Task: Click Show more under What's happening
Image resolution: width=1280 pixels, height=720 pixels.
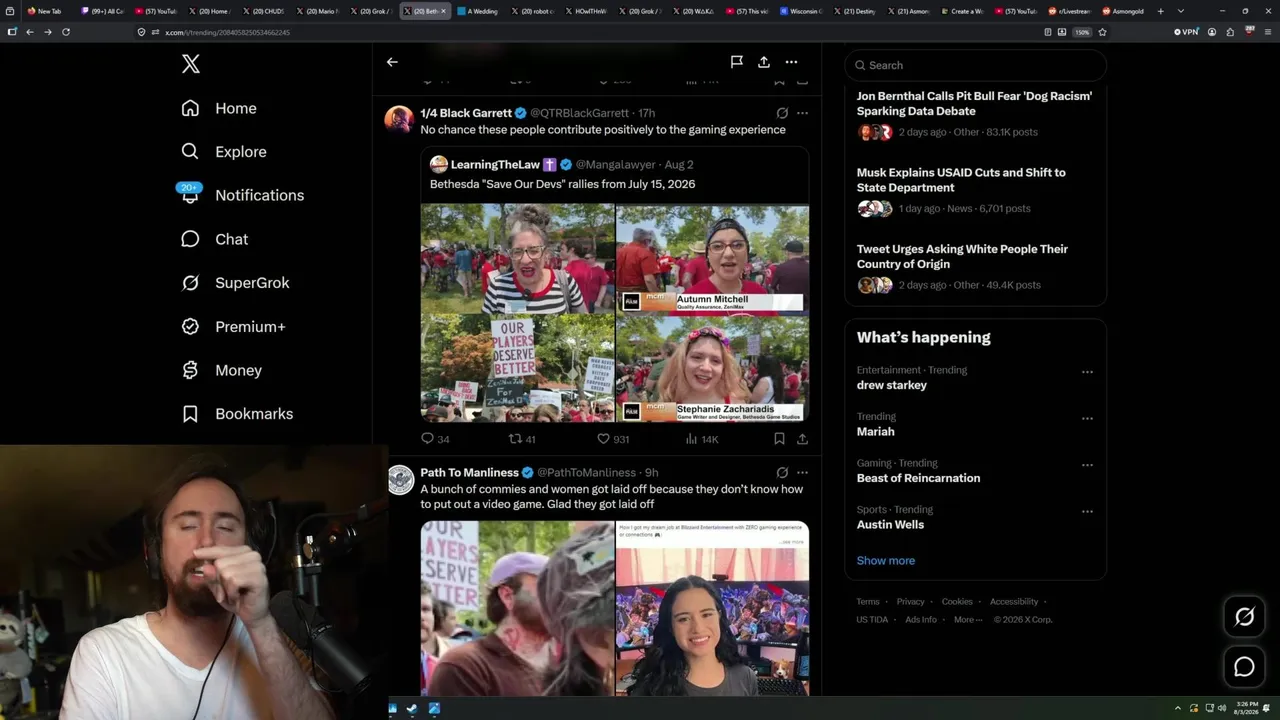Action: (886, 561)
